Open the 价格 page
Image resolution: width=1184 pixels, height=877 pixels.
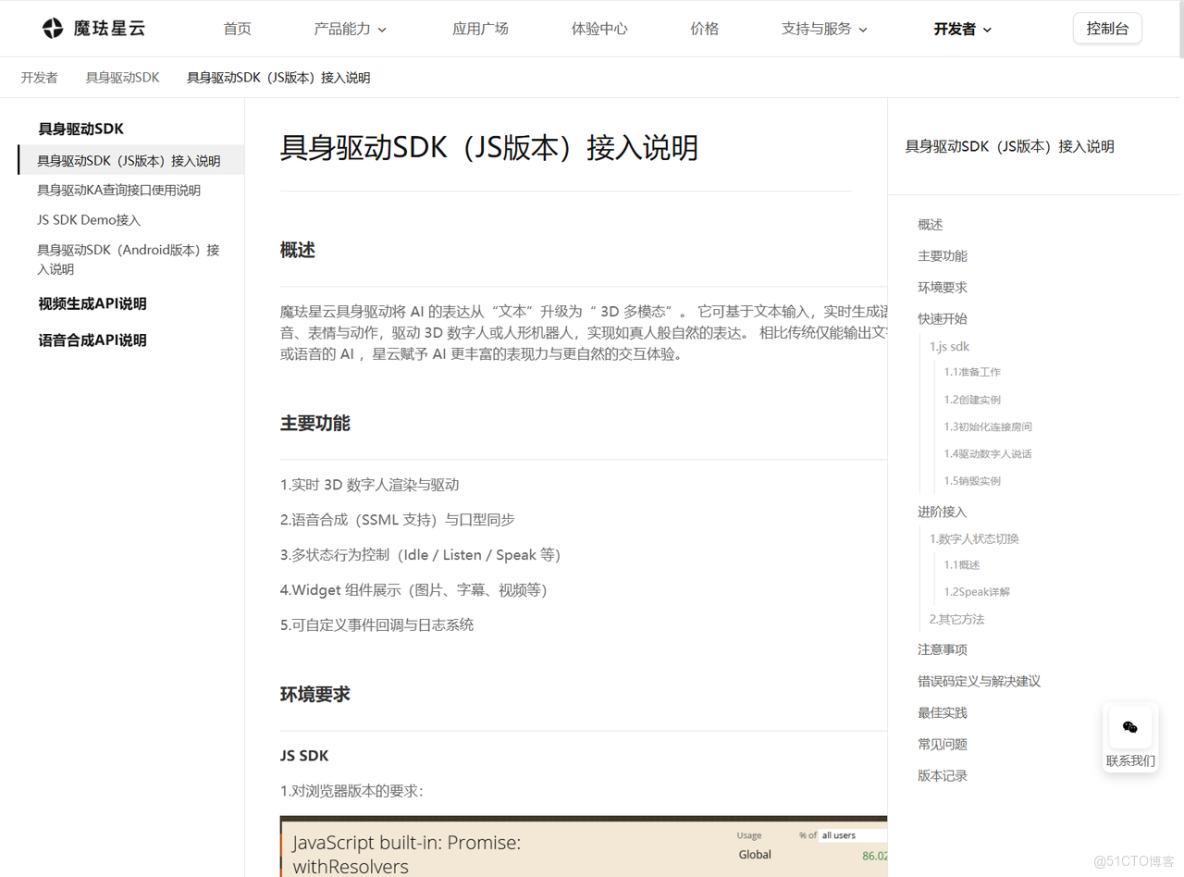coord(704,28)
